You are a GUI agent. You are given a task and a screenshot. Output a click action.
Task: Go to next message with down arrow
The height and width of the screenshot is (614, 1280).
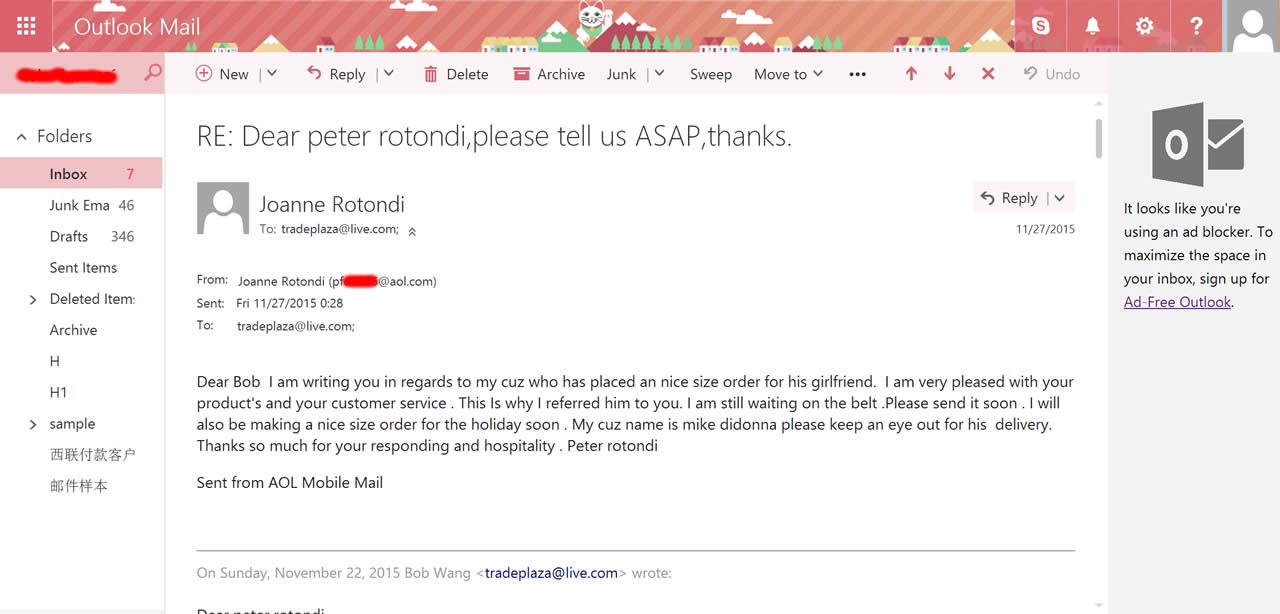tap(950, 74)
